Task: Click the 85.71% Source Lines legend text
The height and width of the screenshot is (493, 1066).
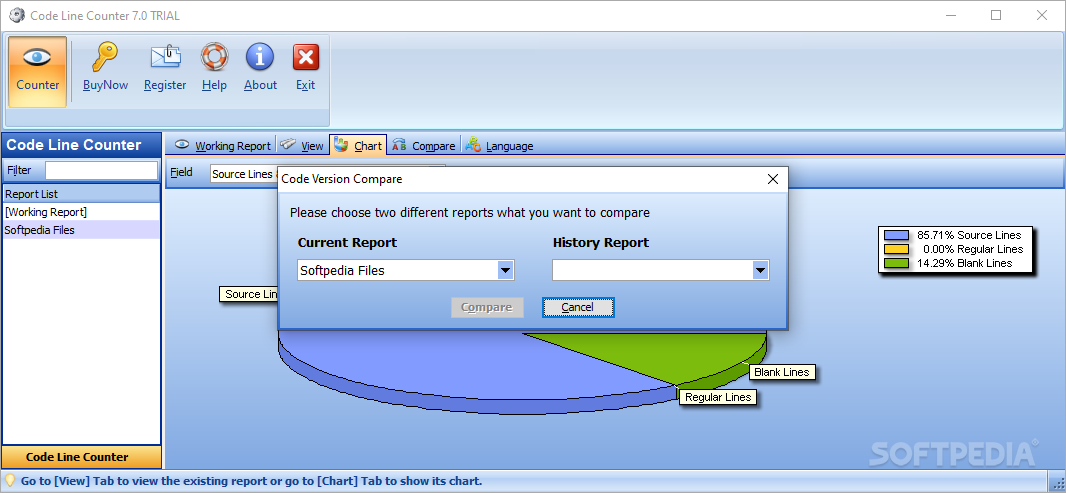Action: (969, 235)
